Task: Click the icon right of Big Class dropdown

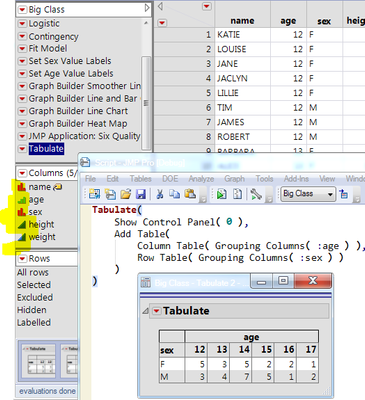Action: pyautogui.click(x=343, y=194)
